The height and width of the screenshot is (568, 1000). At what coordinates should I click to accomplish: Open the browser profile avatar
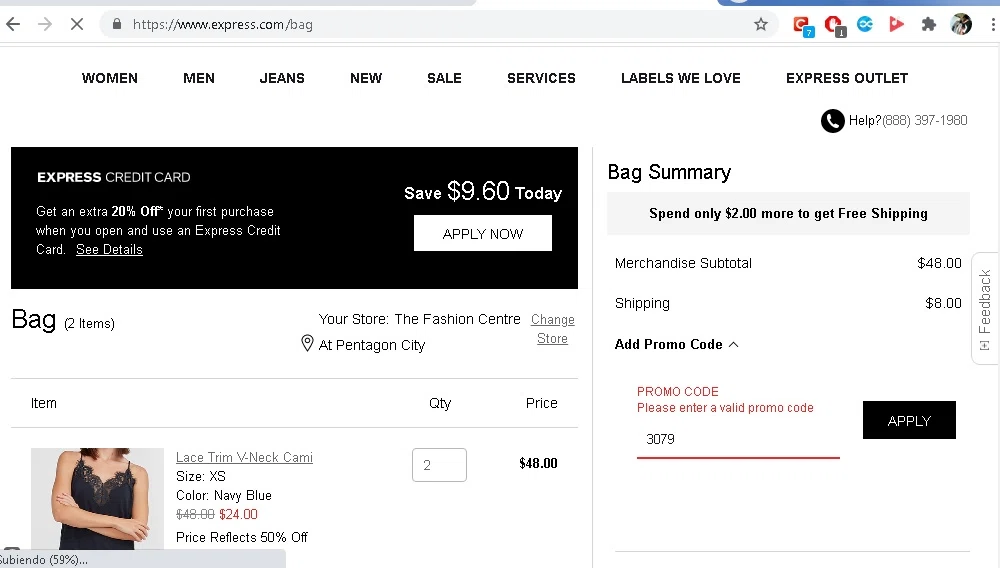coord(961,25)
